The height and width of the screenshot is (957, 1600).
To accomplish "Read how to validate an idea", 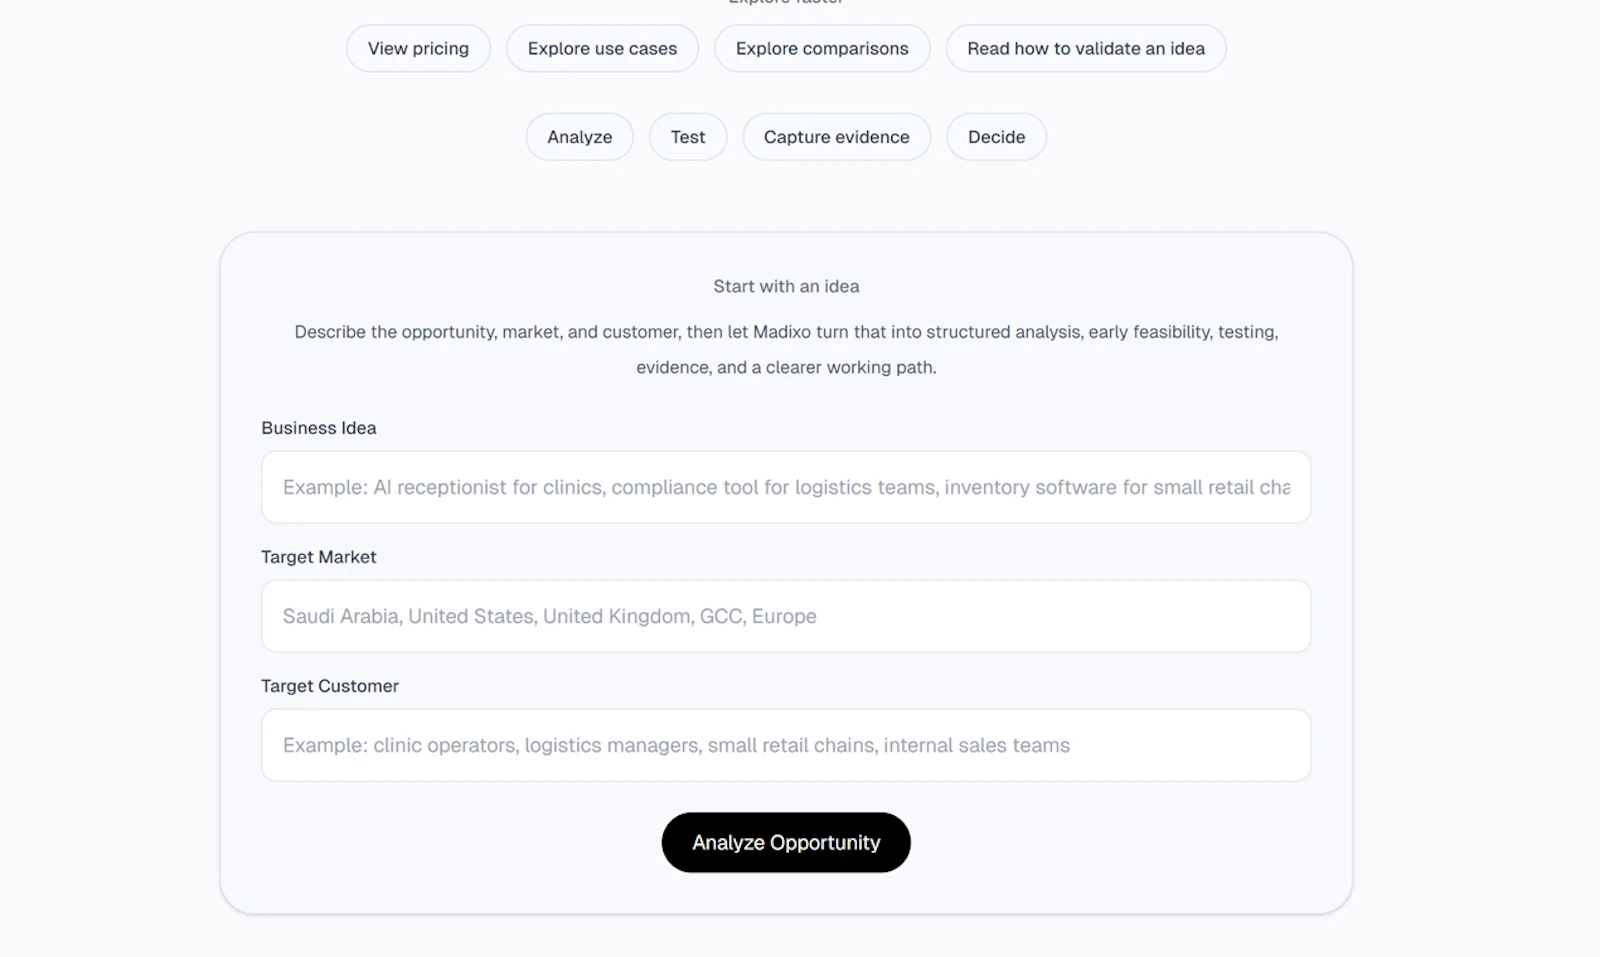I will click(1086, 48).
